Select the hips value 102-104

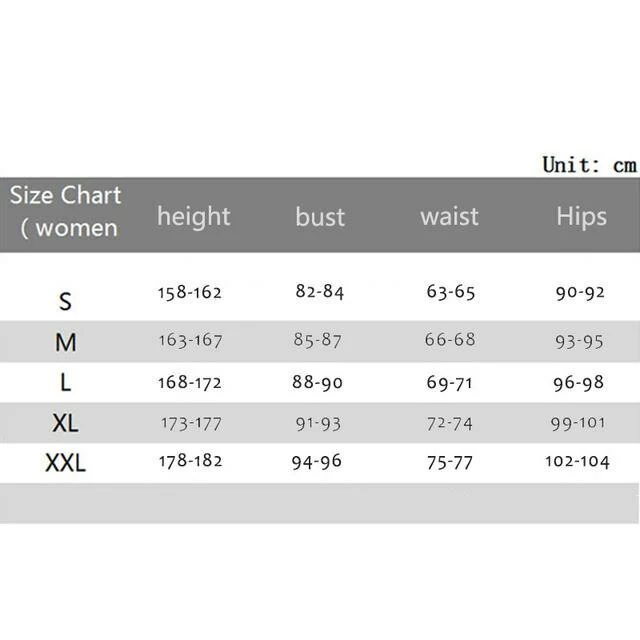577,461
